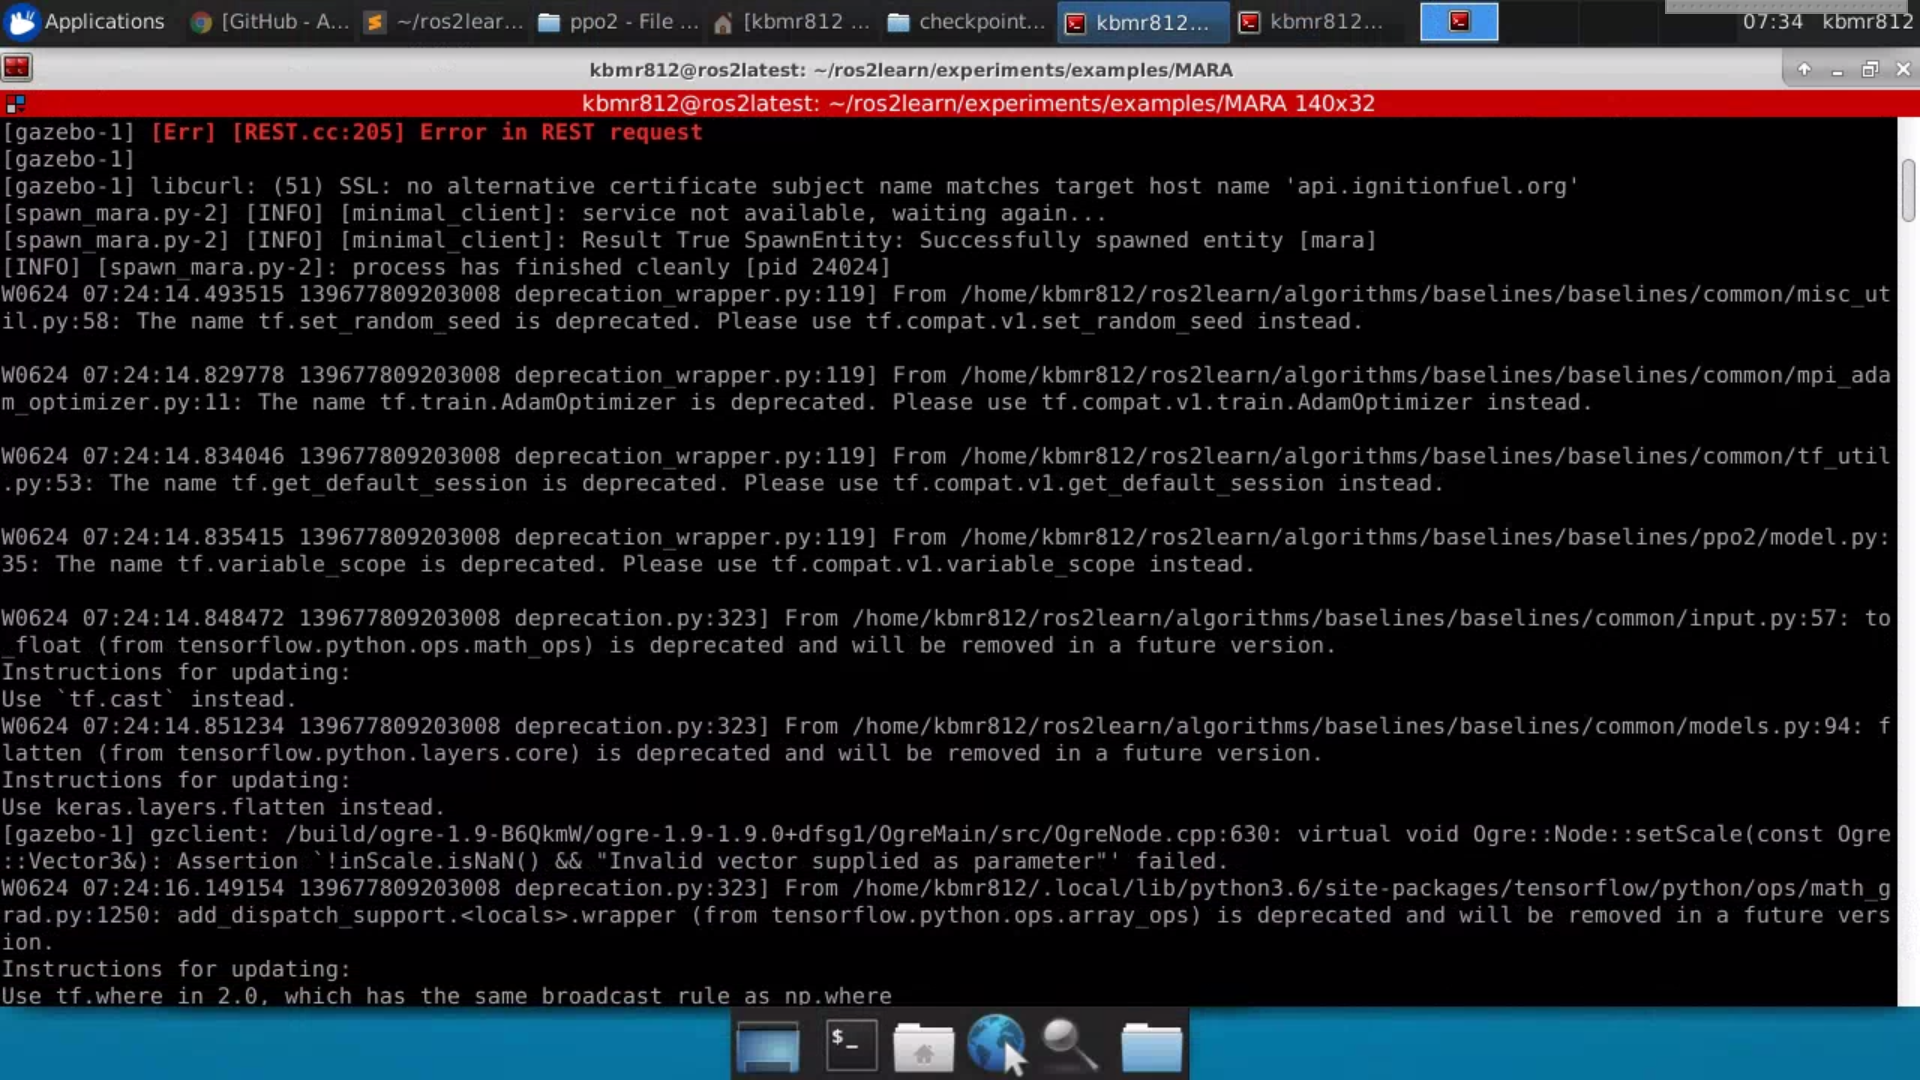Open the file manager from the dock
The width and height of the screenshot is (1920, 1080).
click(1151, 1044)
